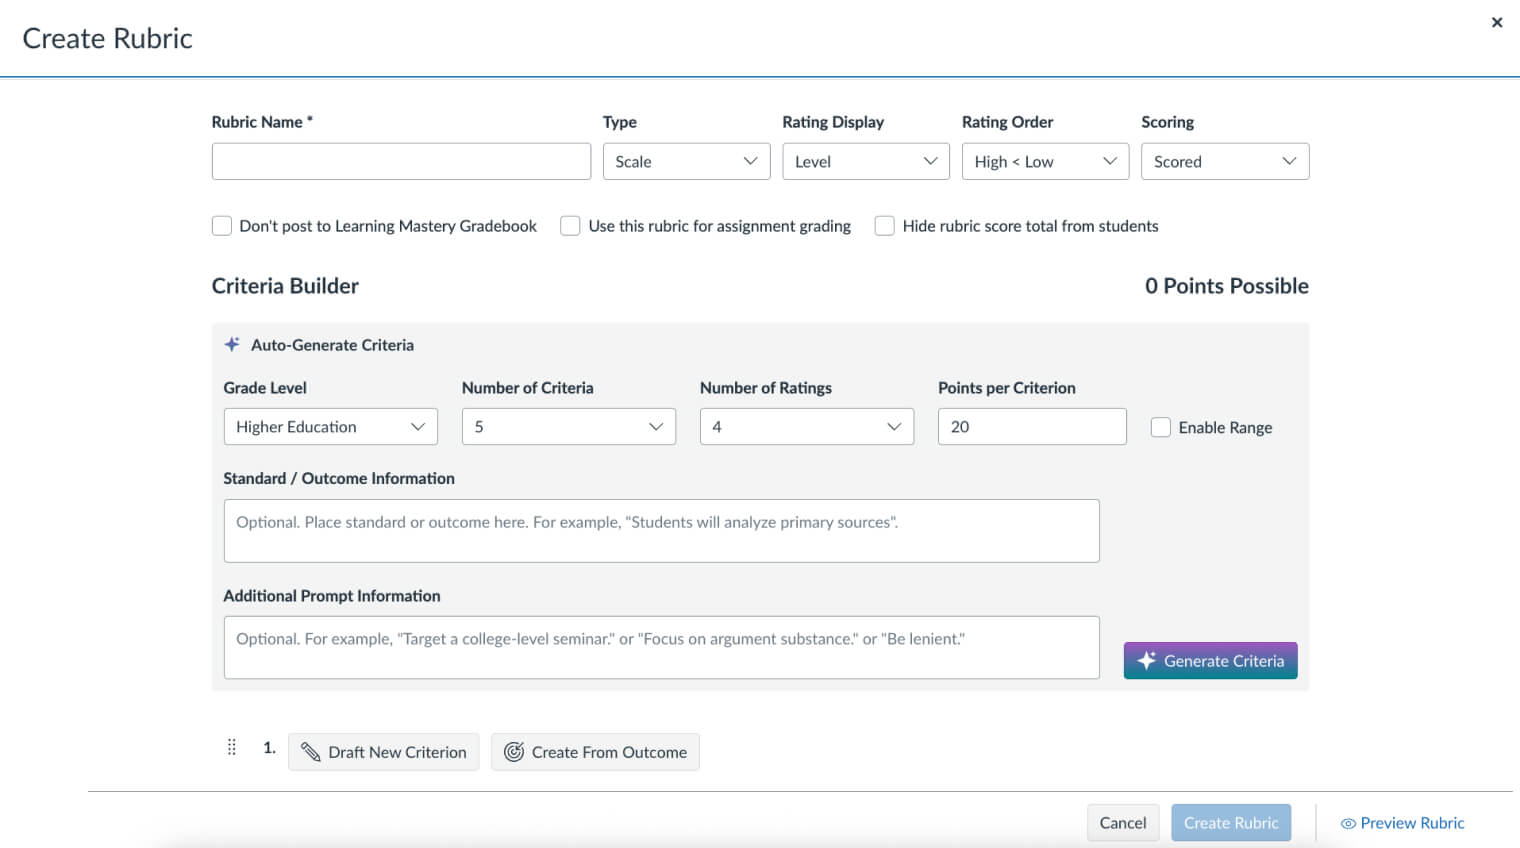Open the Grade Level dropdown
This screenshot has height=848, width=1520.
(330, 427)
